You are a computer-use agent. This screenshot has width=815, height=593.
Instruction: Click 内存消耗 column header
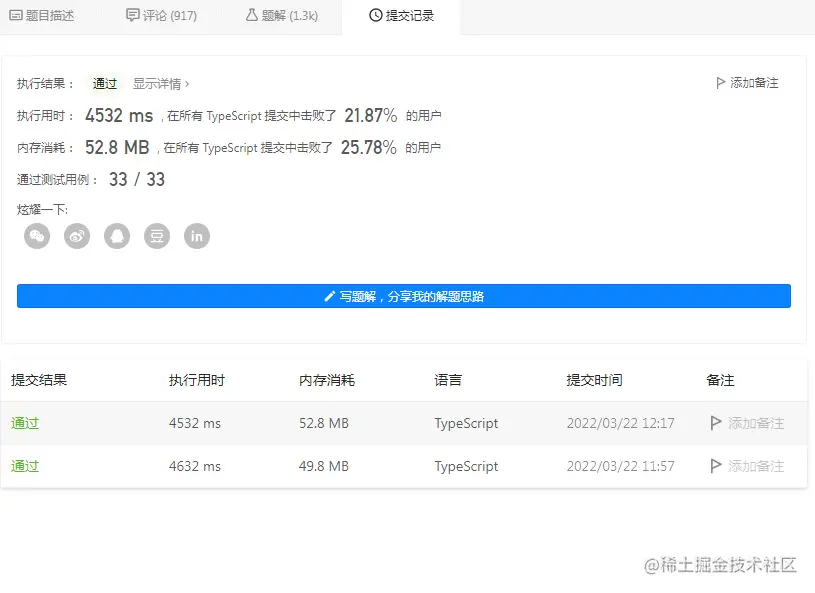pos(327,380)
